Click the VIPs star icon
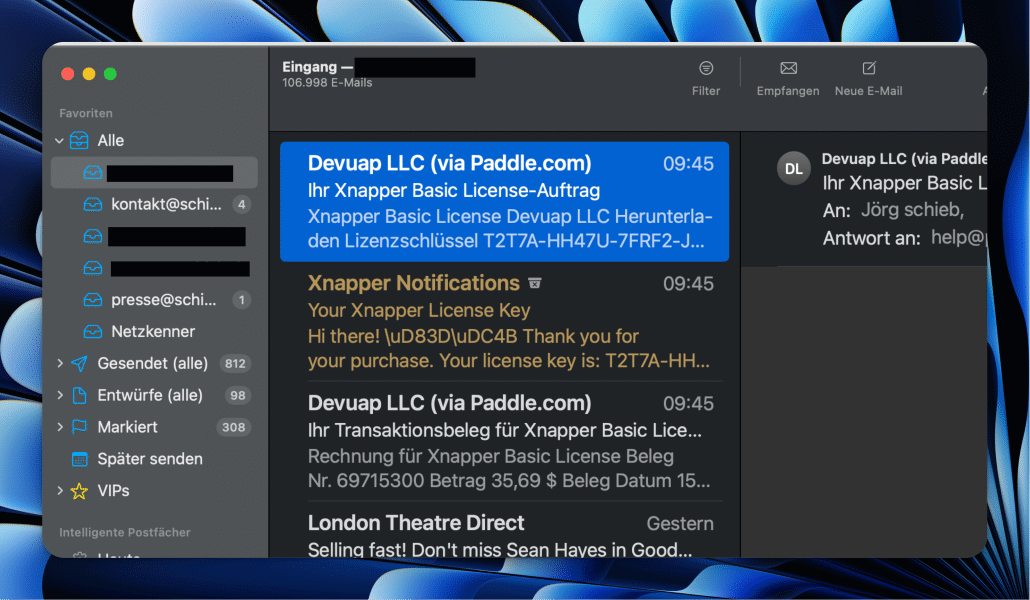 pos(79,491)
